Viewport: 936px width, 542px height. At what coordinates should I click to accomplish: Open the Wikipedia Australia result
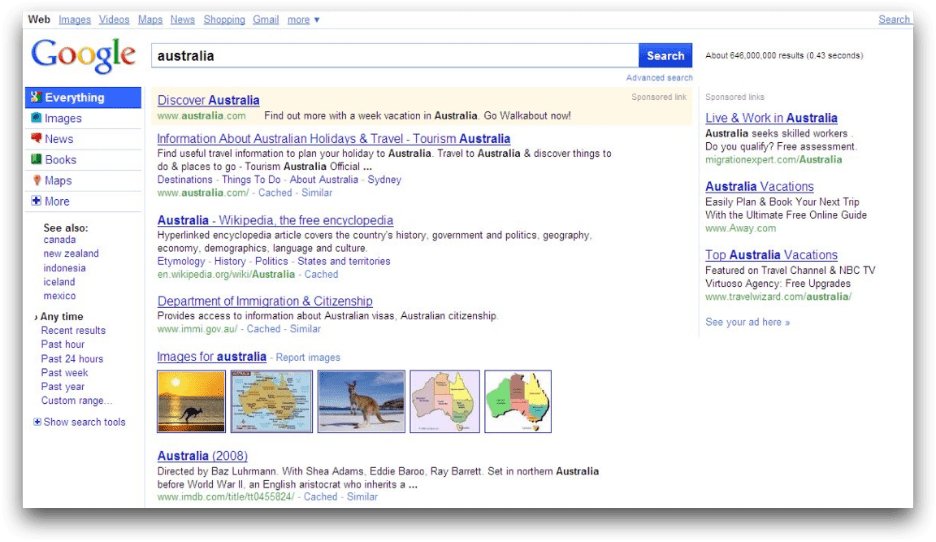pyautogui.click(x=275, y=220)
